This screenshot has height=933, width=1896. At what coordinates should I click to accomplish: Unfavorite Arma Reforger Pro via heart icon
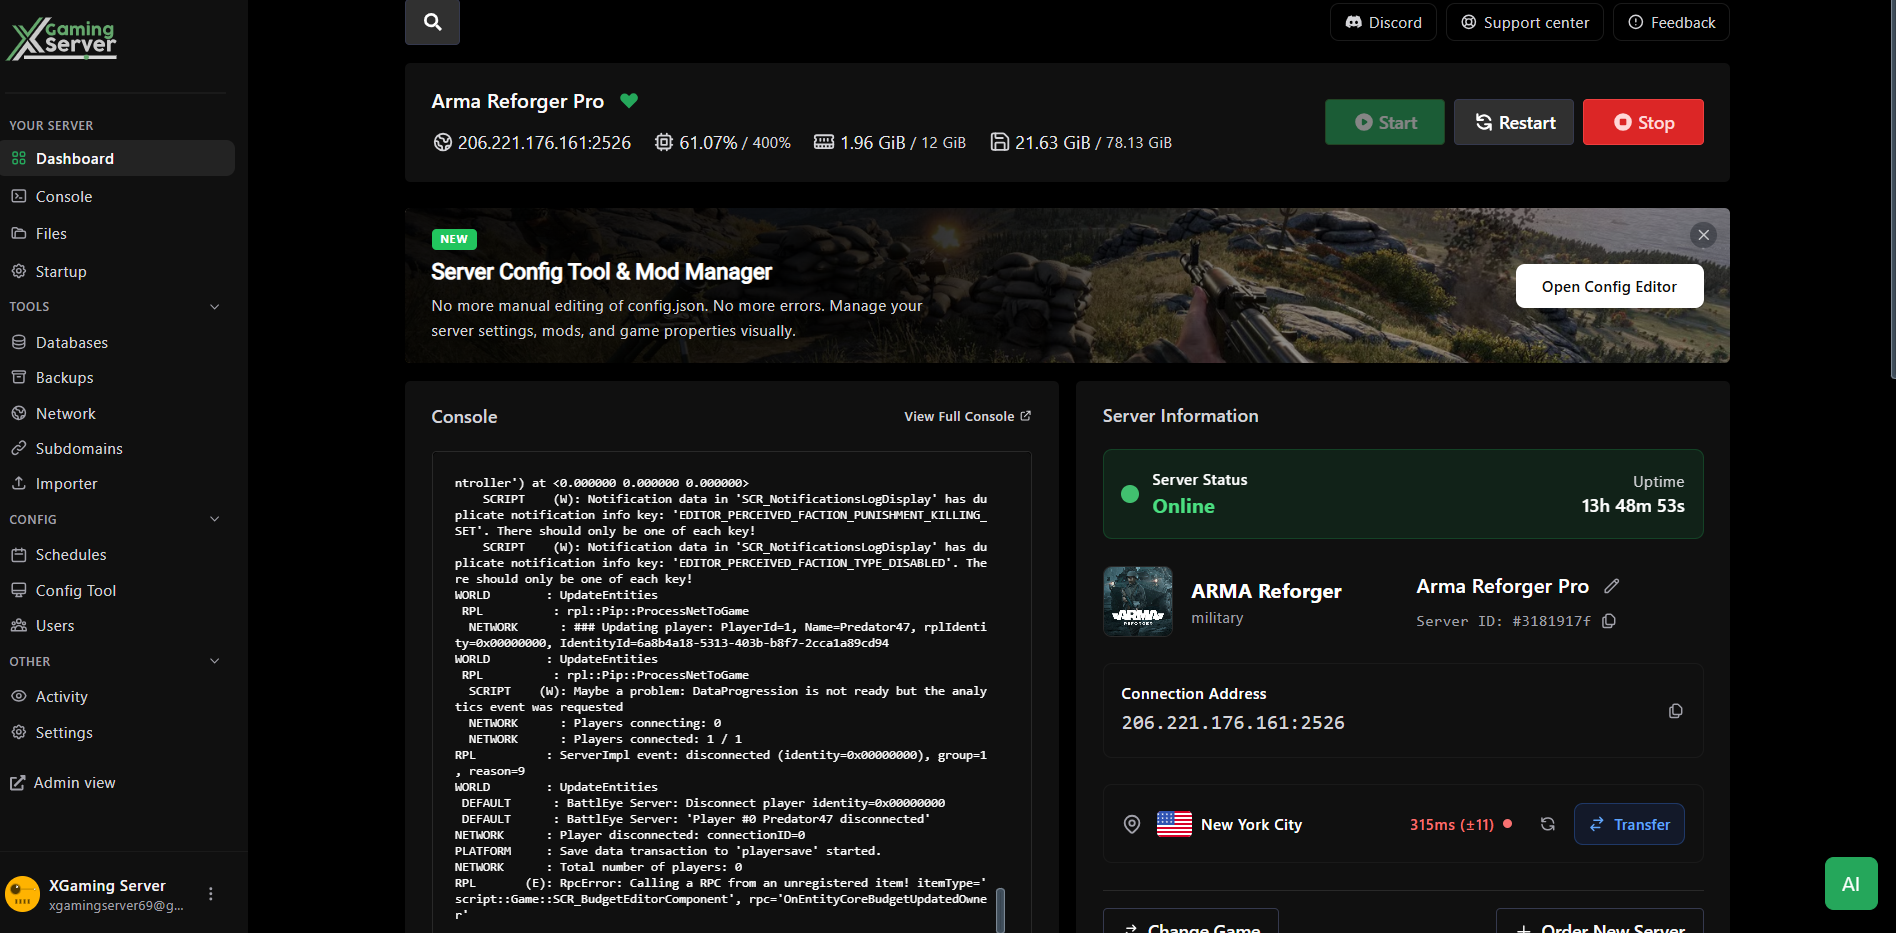[x=629, y=100]
